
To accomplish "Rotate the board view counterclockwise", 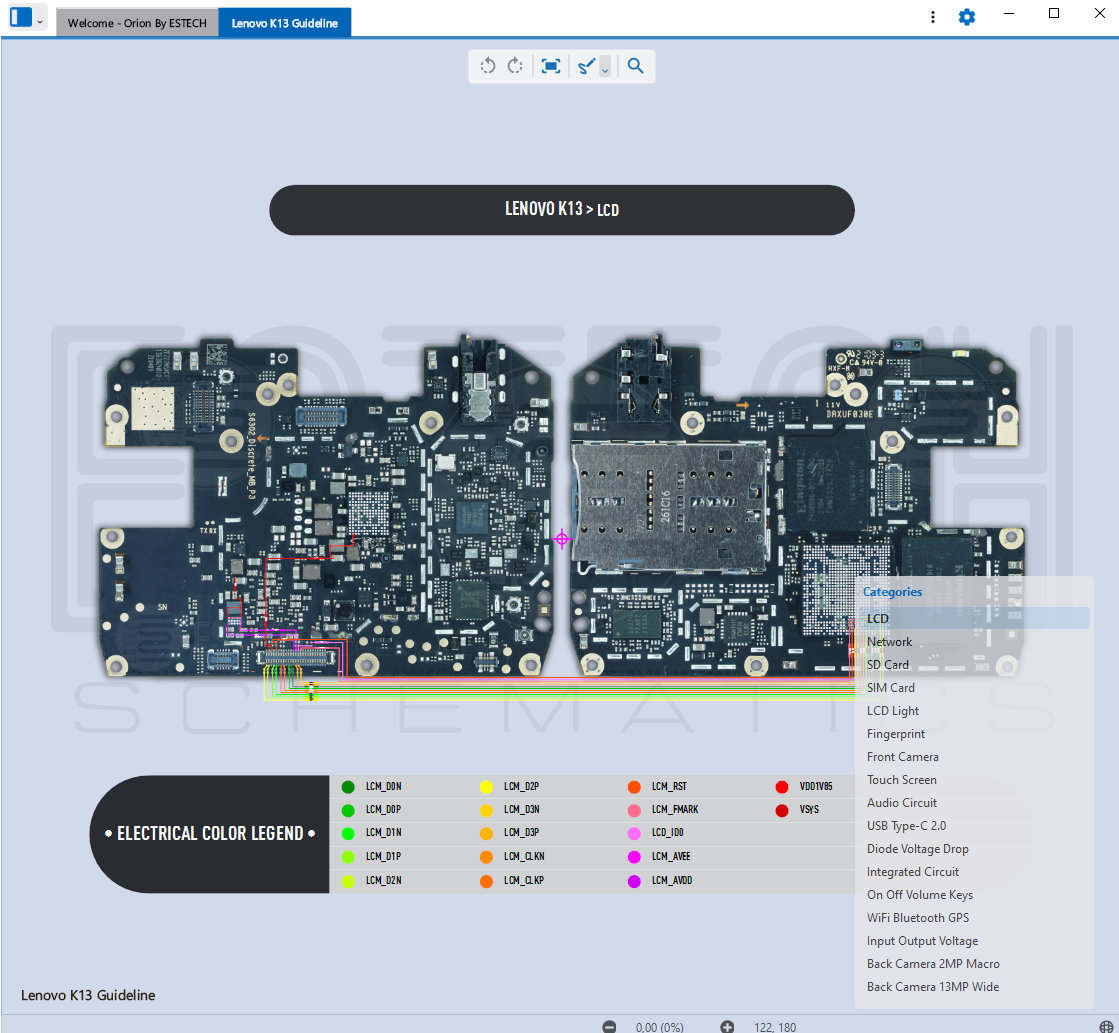I will pyautogui.click(x=487, y=66).
